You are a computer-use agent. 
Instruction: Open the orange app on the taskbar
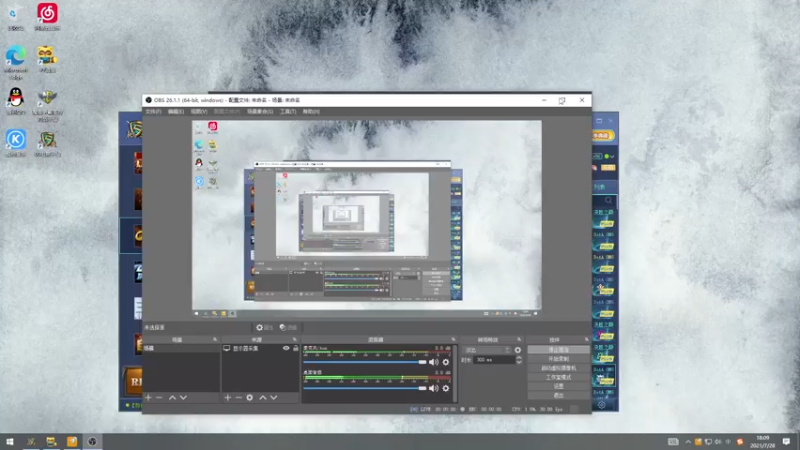point(72,441)
